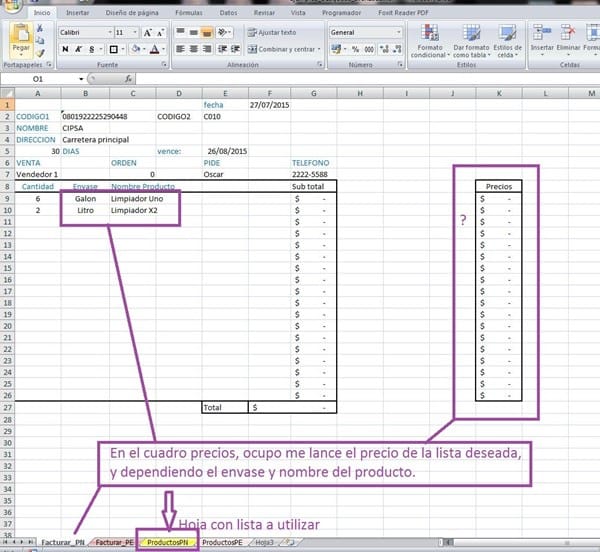The image size is (600, 552).
Task: Center text horizontally in Alineación group
Action: [194, 49]
